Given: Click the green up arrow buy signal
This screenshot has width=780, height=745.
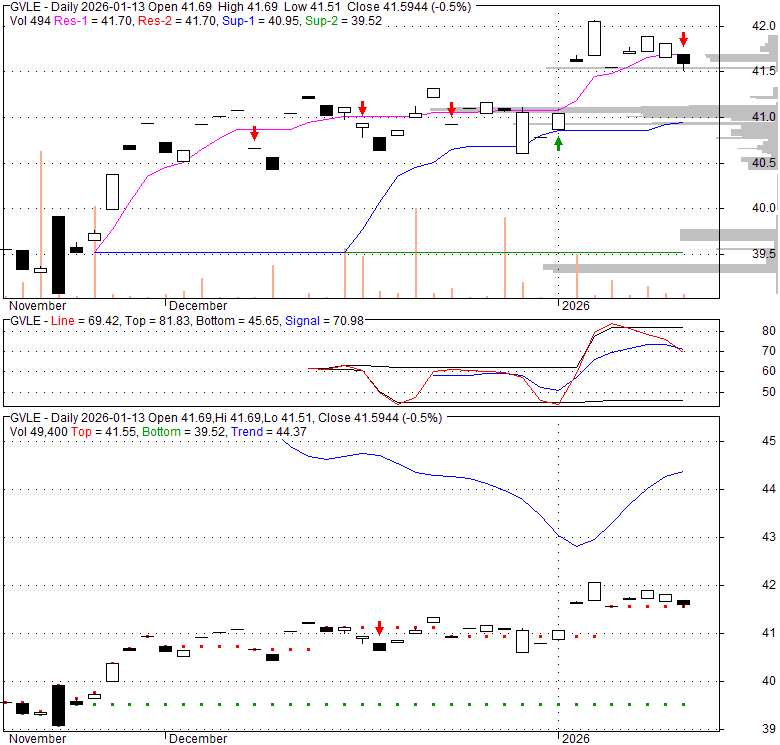Looking at the screenshot, I should [558, 143].
